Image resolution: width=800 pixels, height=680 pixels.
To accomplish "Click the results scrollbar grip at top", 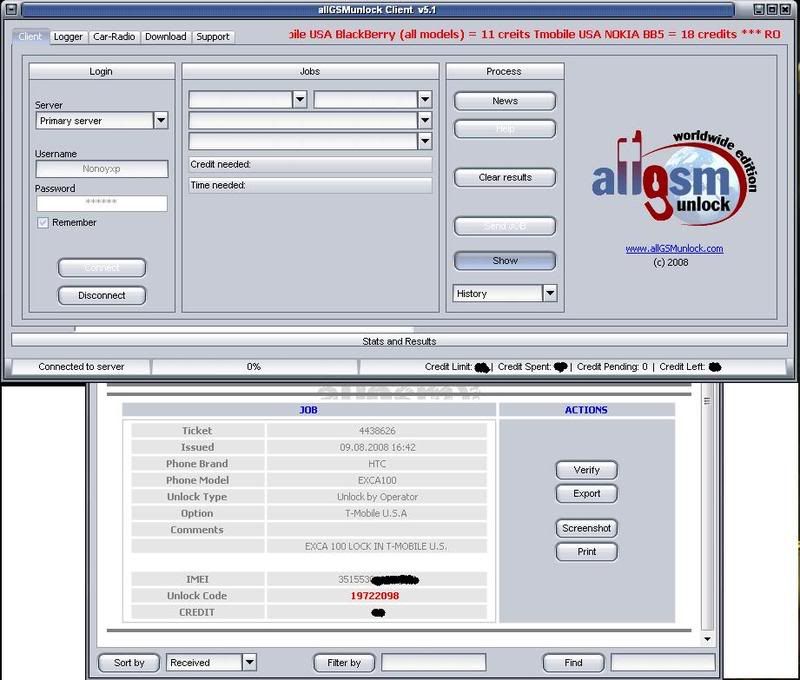I will 707,401.
